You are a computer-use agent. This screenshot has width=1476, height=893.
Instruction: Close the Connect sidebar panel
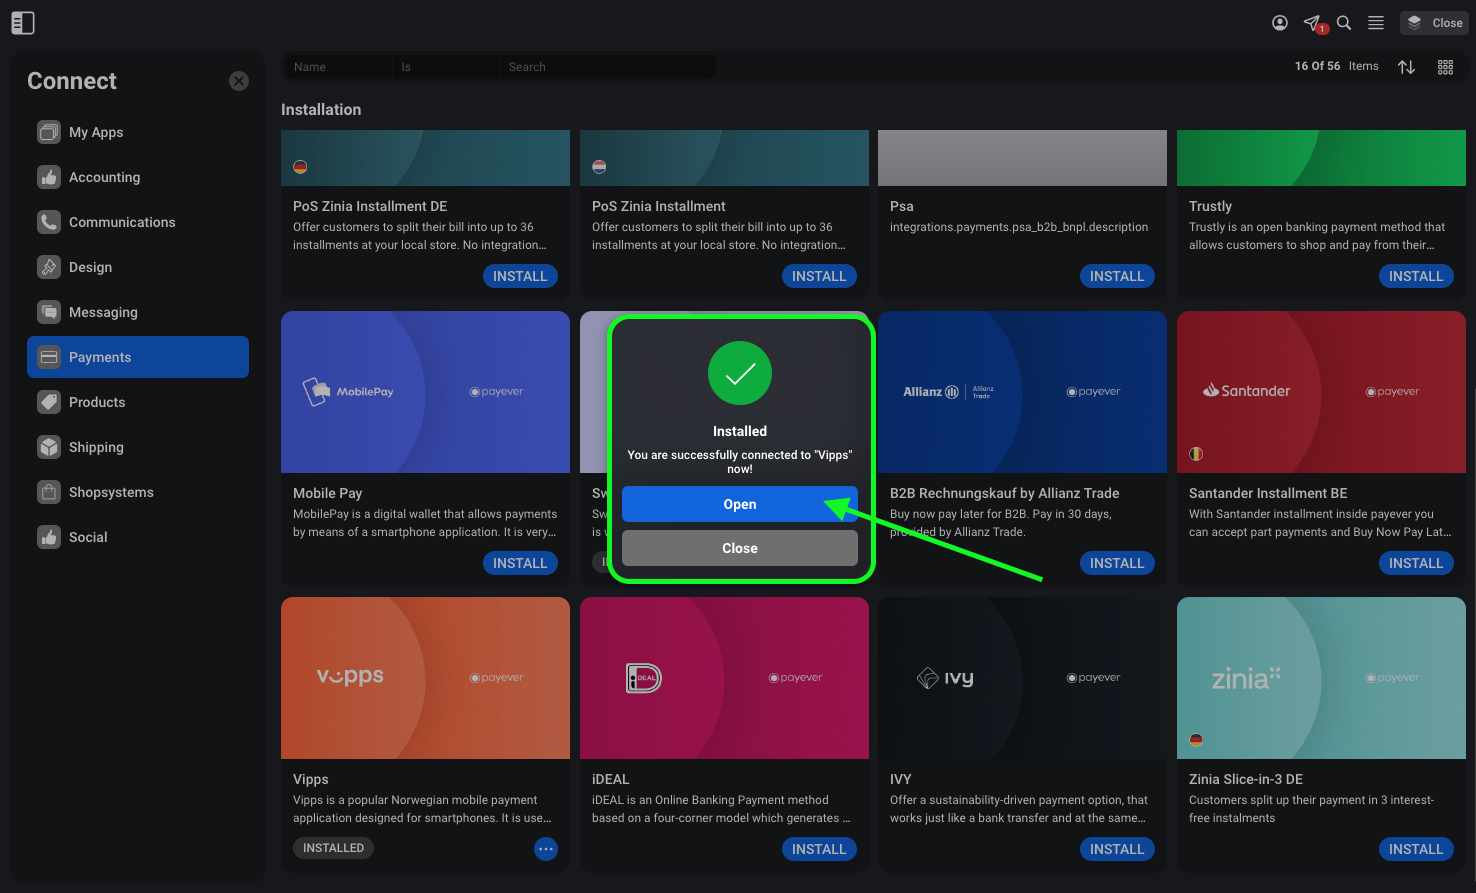pyautogui.click(x=239, y=81)
